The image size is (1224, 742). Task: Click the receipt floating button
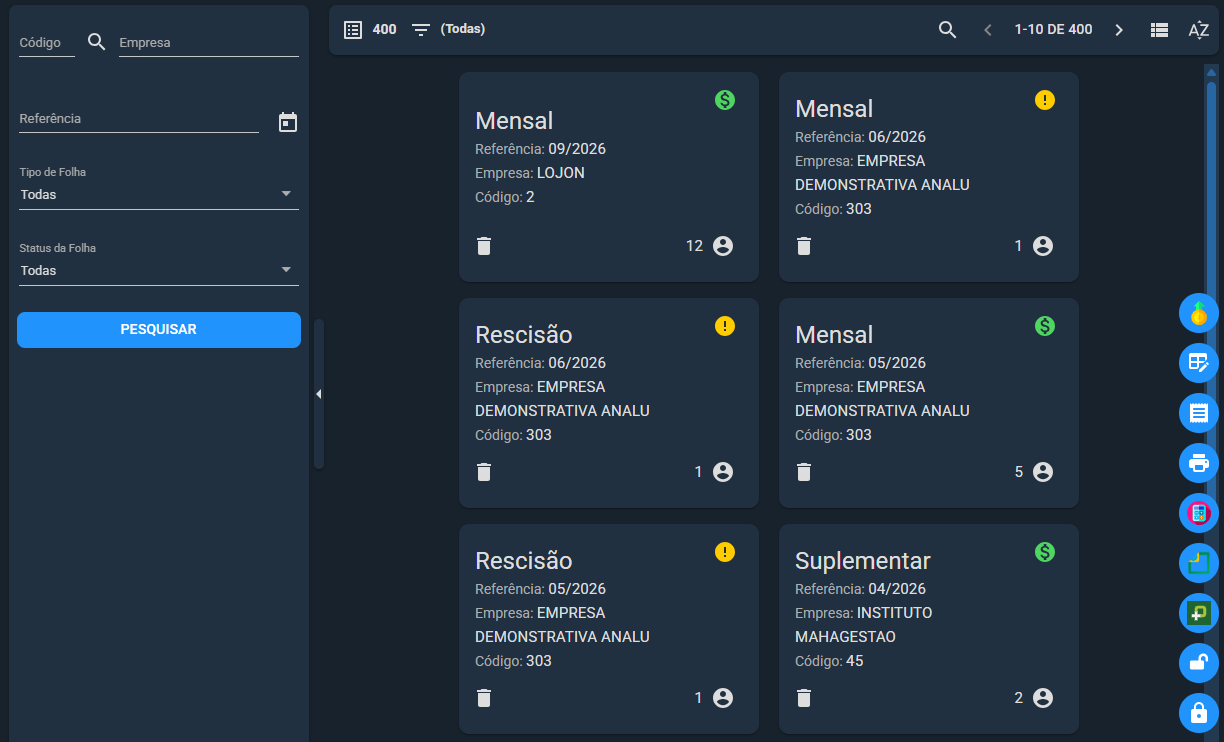1199,413
